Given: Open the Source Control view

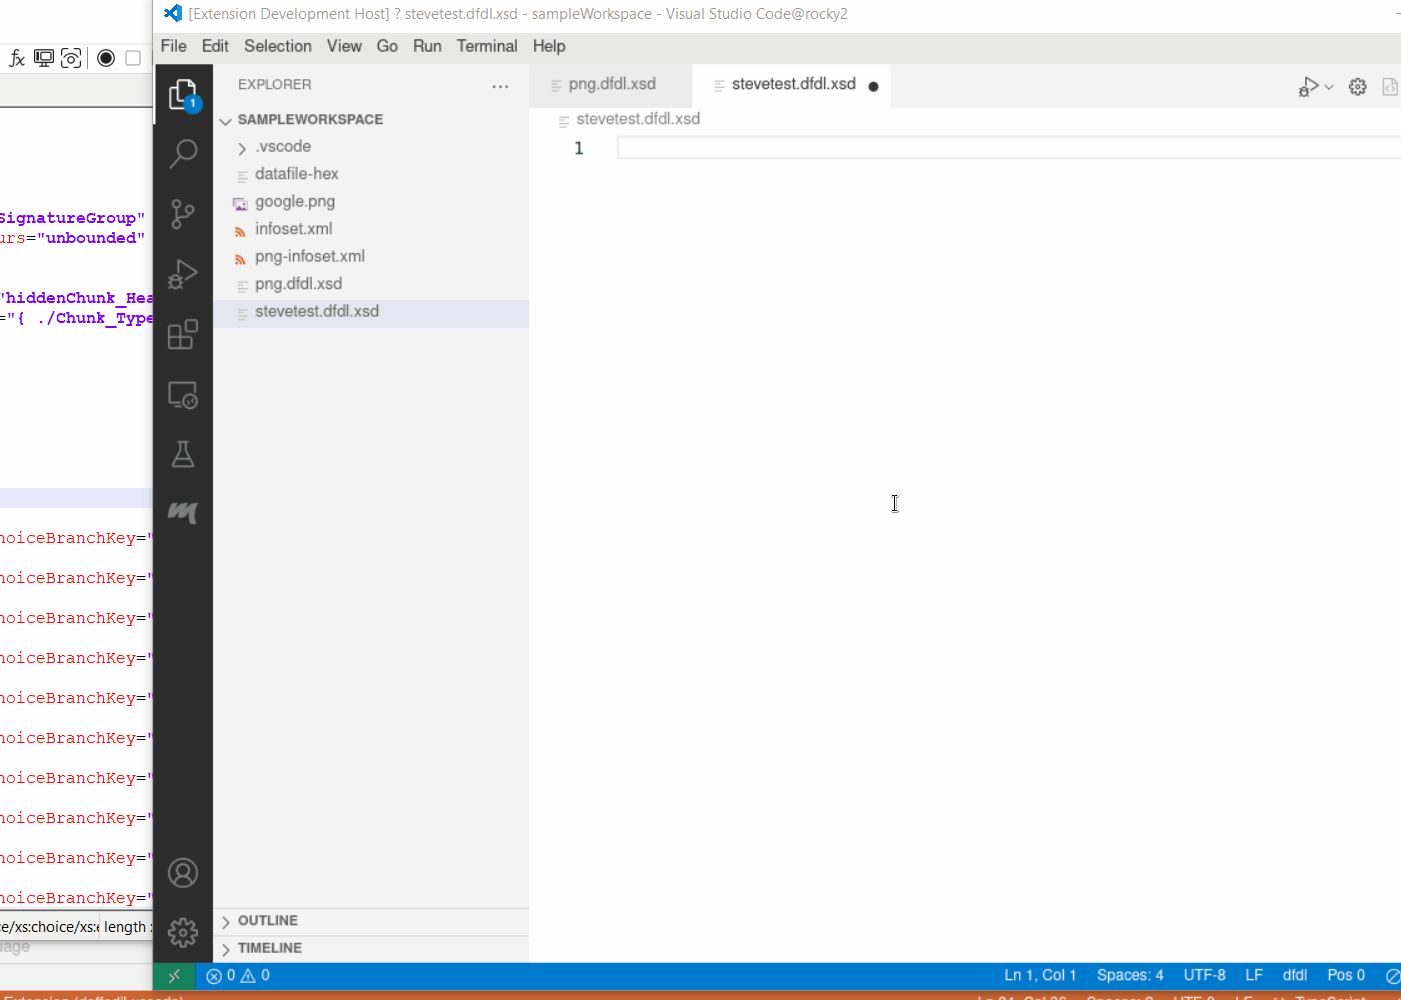Looking at the screenshot, I should [183, 213].
